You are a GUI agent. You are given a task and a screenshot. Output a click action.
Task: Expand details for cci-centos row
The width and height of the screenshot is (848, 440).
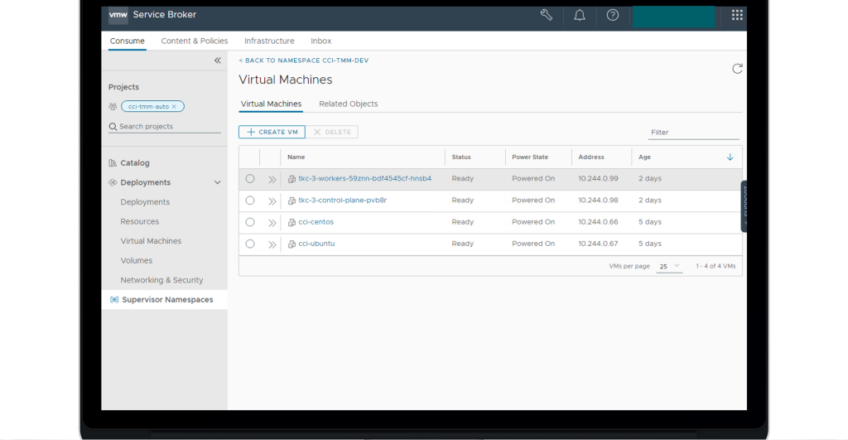click(x=272, y=223)
